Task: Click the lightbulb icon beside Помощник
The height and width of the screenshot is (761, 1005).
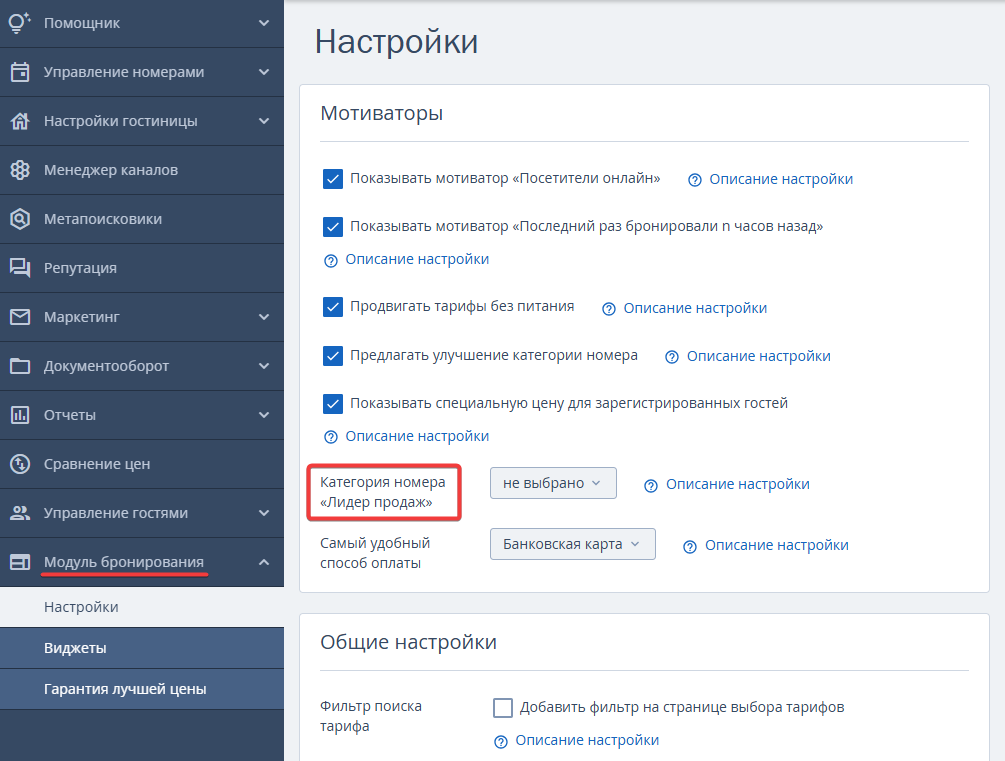Action: [20, 23]
